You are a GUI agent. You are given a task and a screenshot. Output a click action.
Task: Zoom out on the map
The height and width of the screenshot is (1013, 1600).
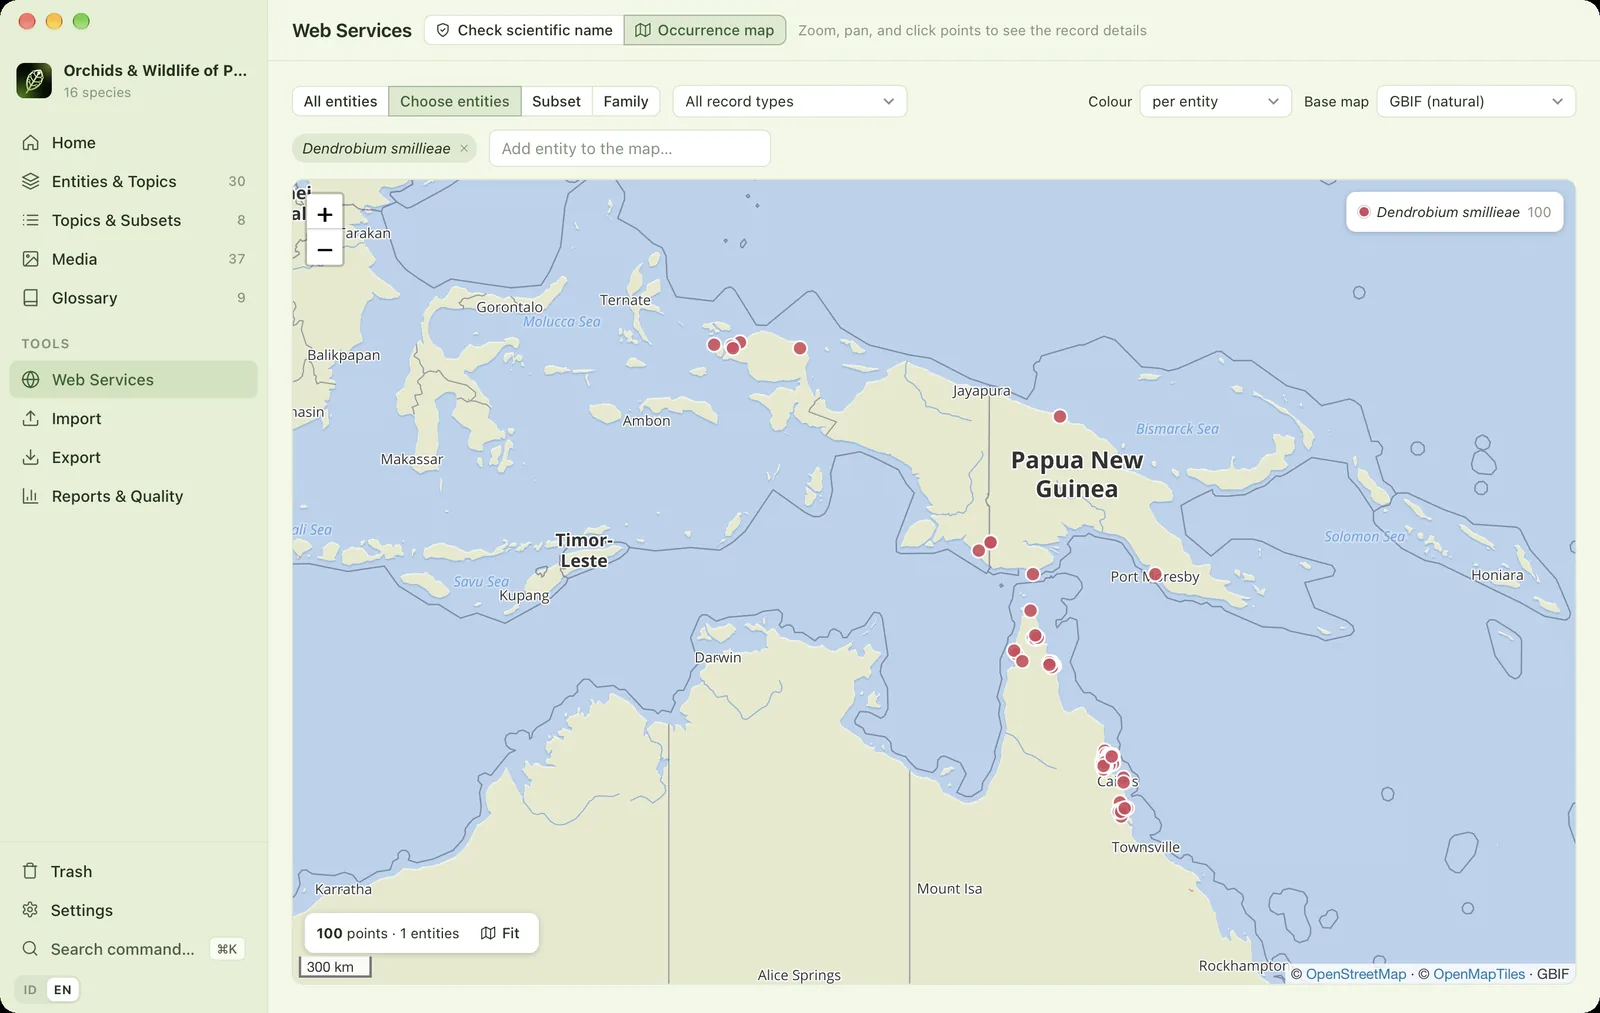pos(325,249)
